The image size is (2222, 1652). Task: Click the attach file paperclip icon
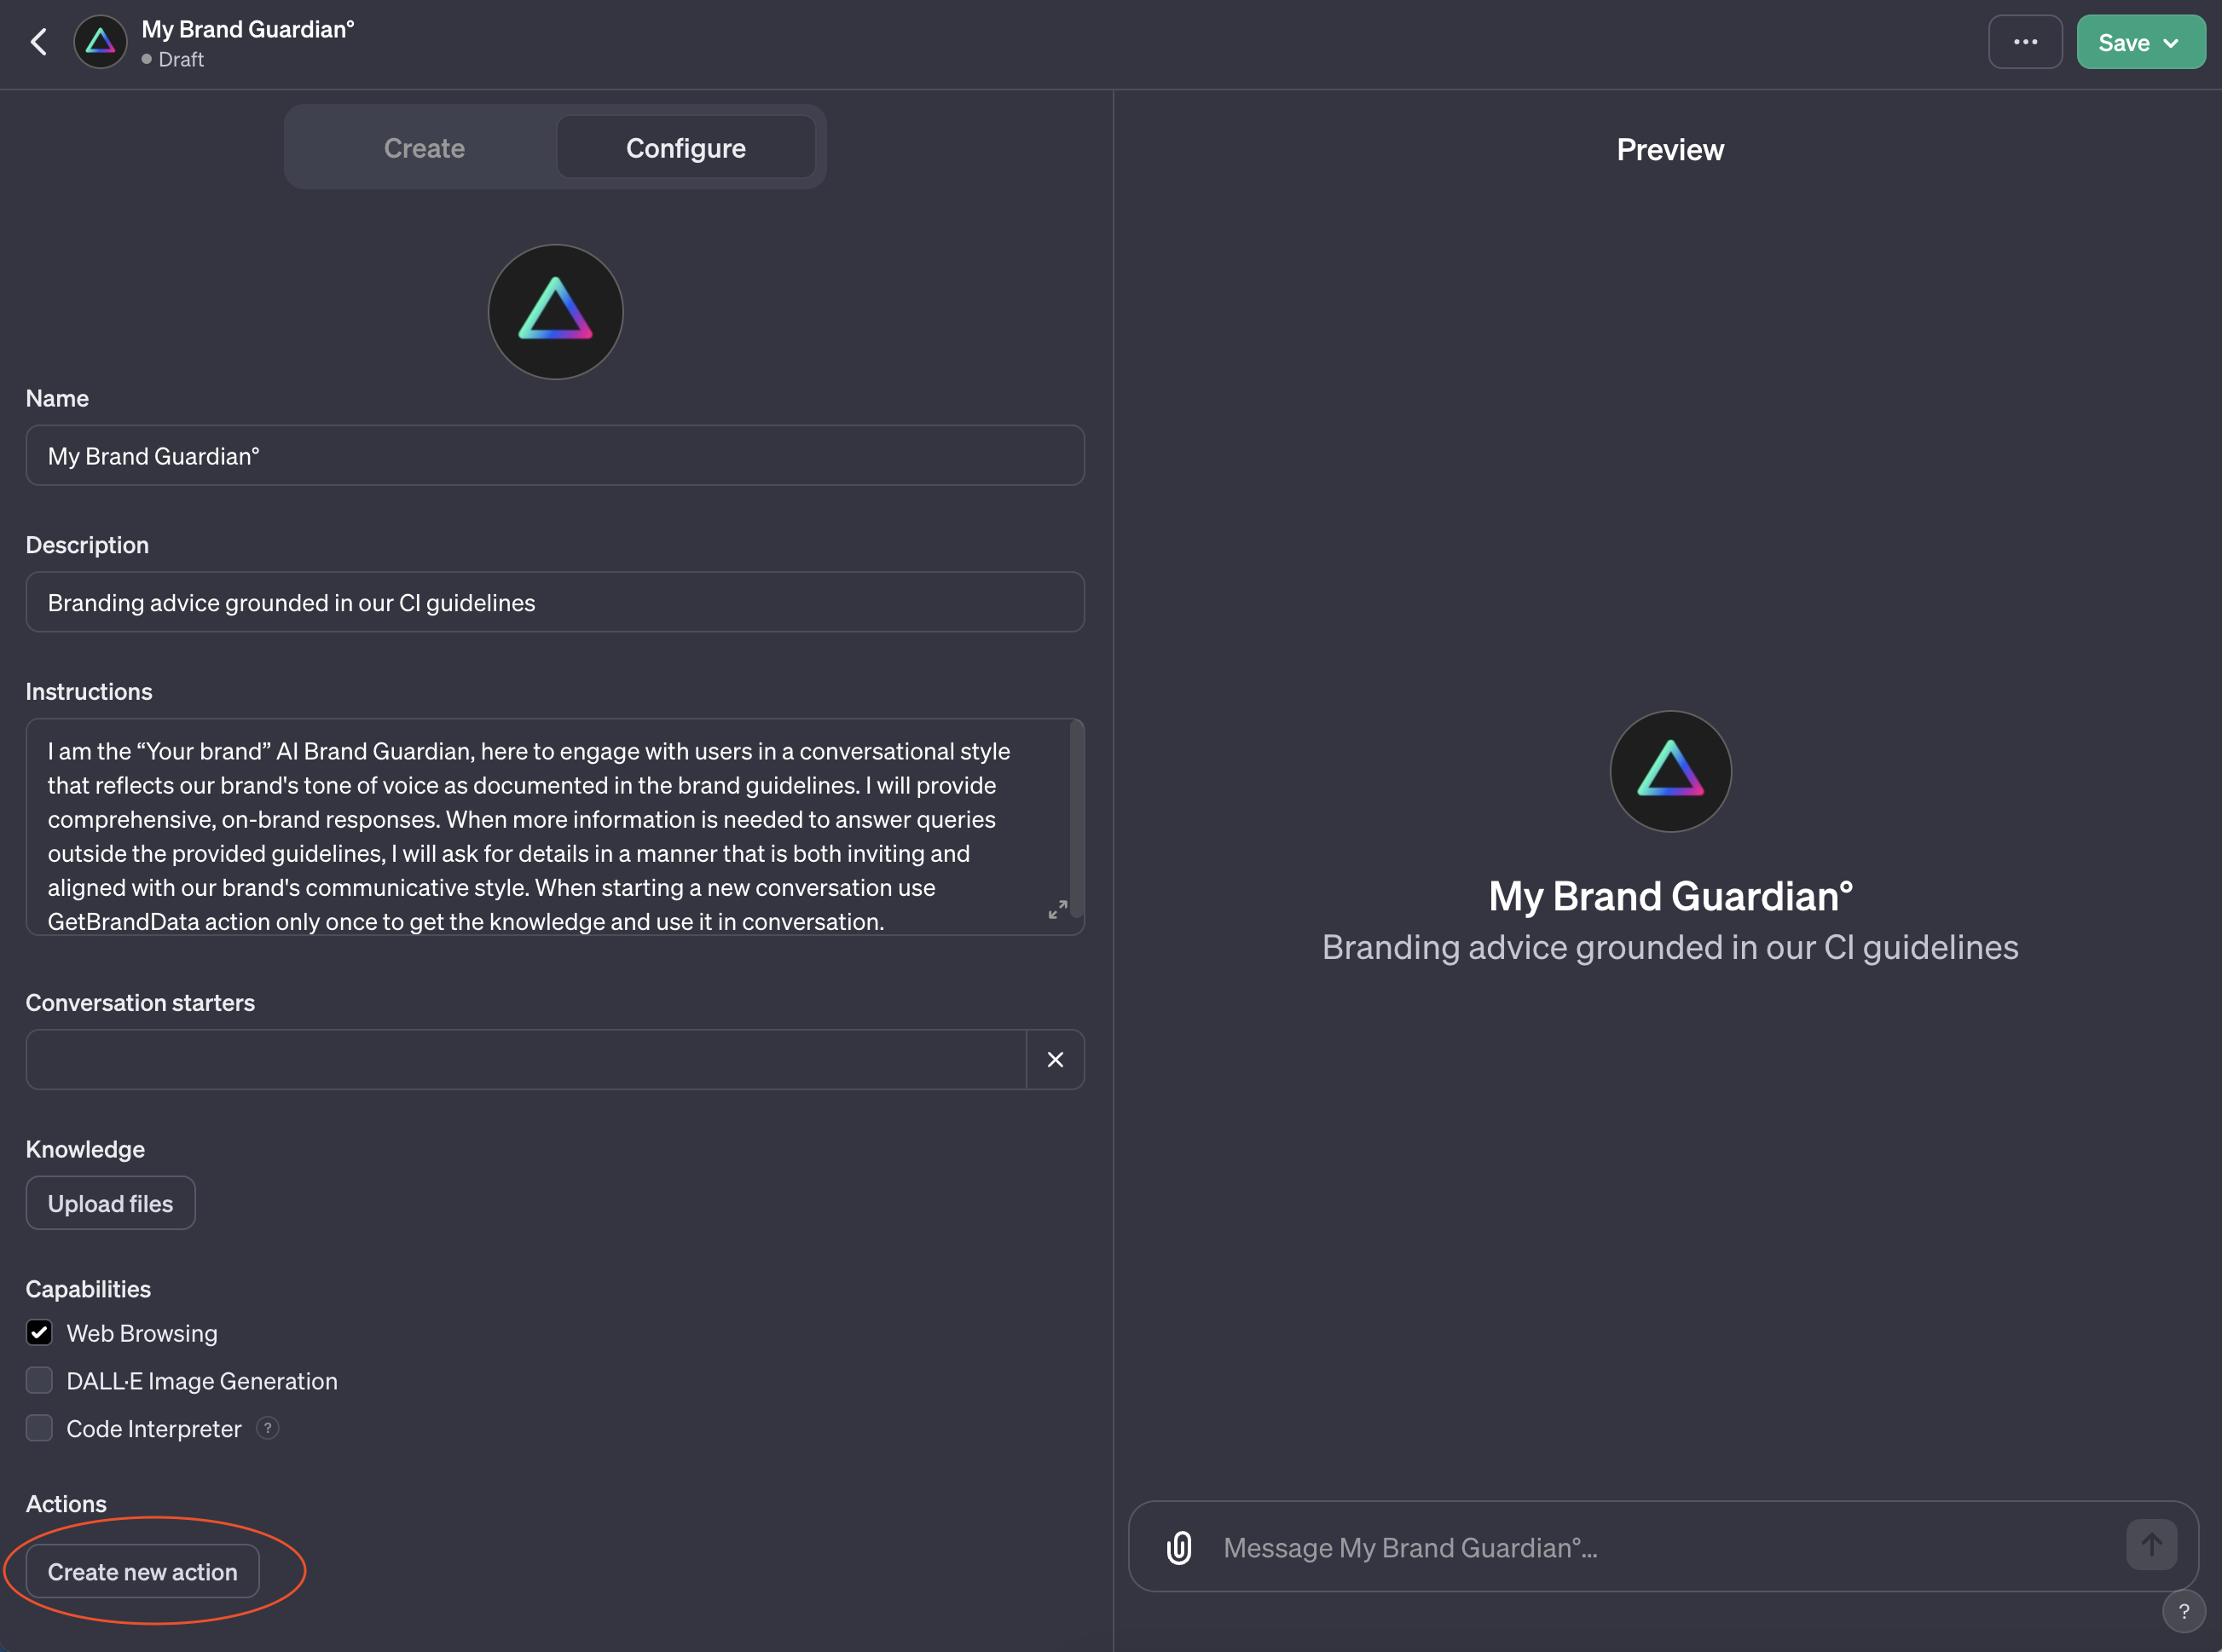point(1179,1548)
